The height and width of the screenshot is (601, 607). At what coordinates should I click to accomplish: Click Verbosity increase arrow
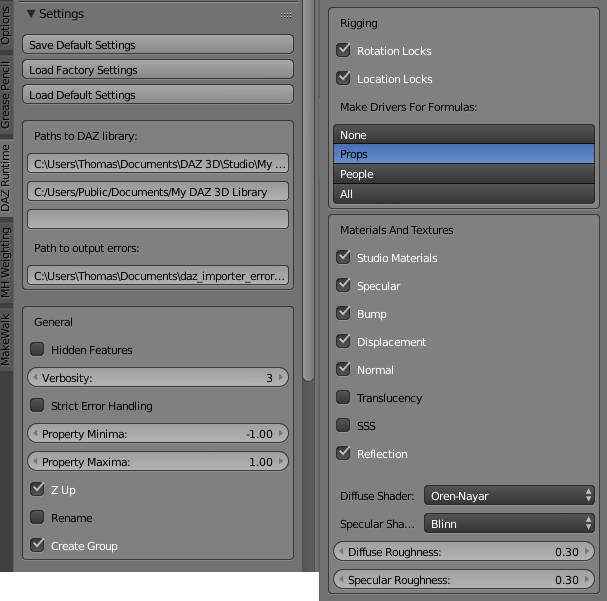click(x=281, y=377)
